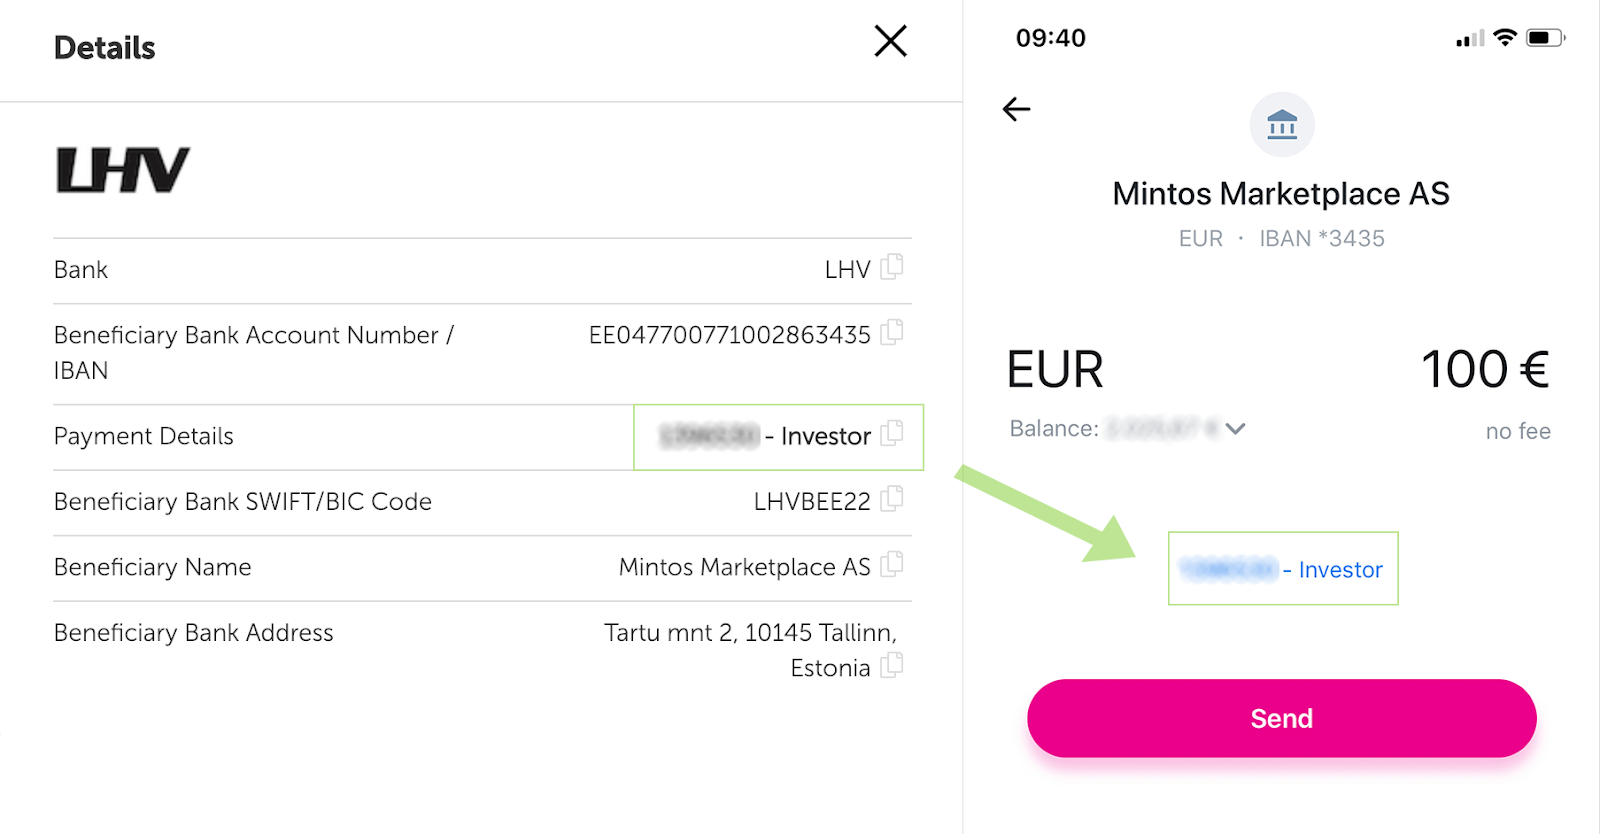This screenshot has width=1600, height=834.
Task: Send the 100 € payment
Action: coord(1282,718)
